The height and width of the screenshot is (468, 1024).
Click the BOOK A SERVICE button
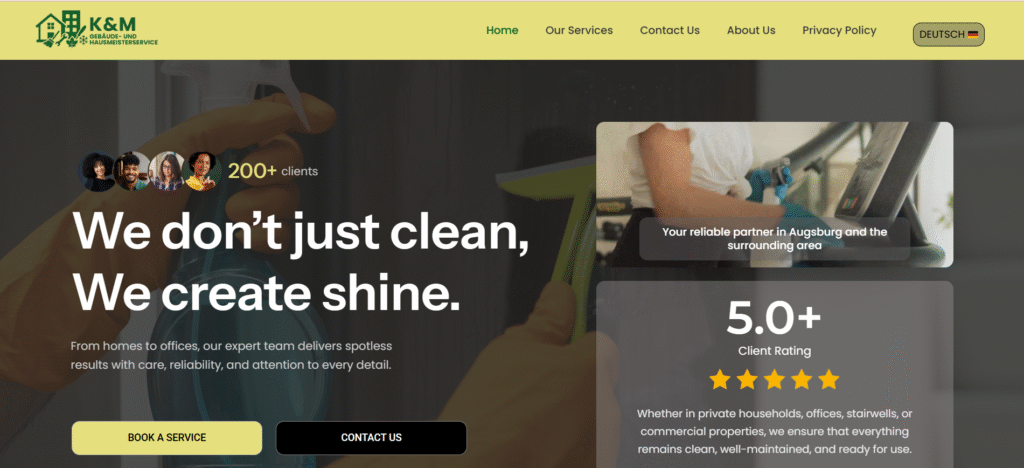167,438
